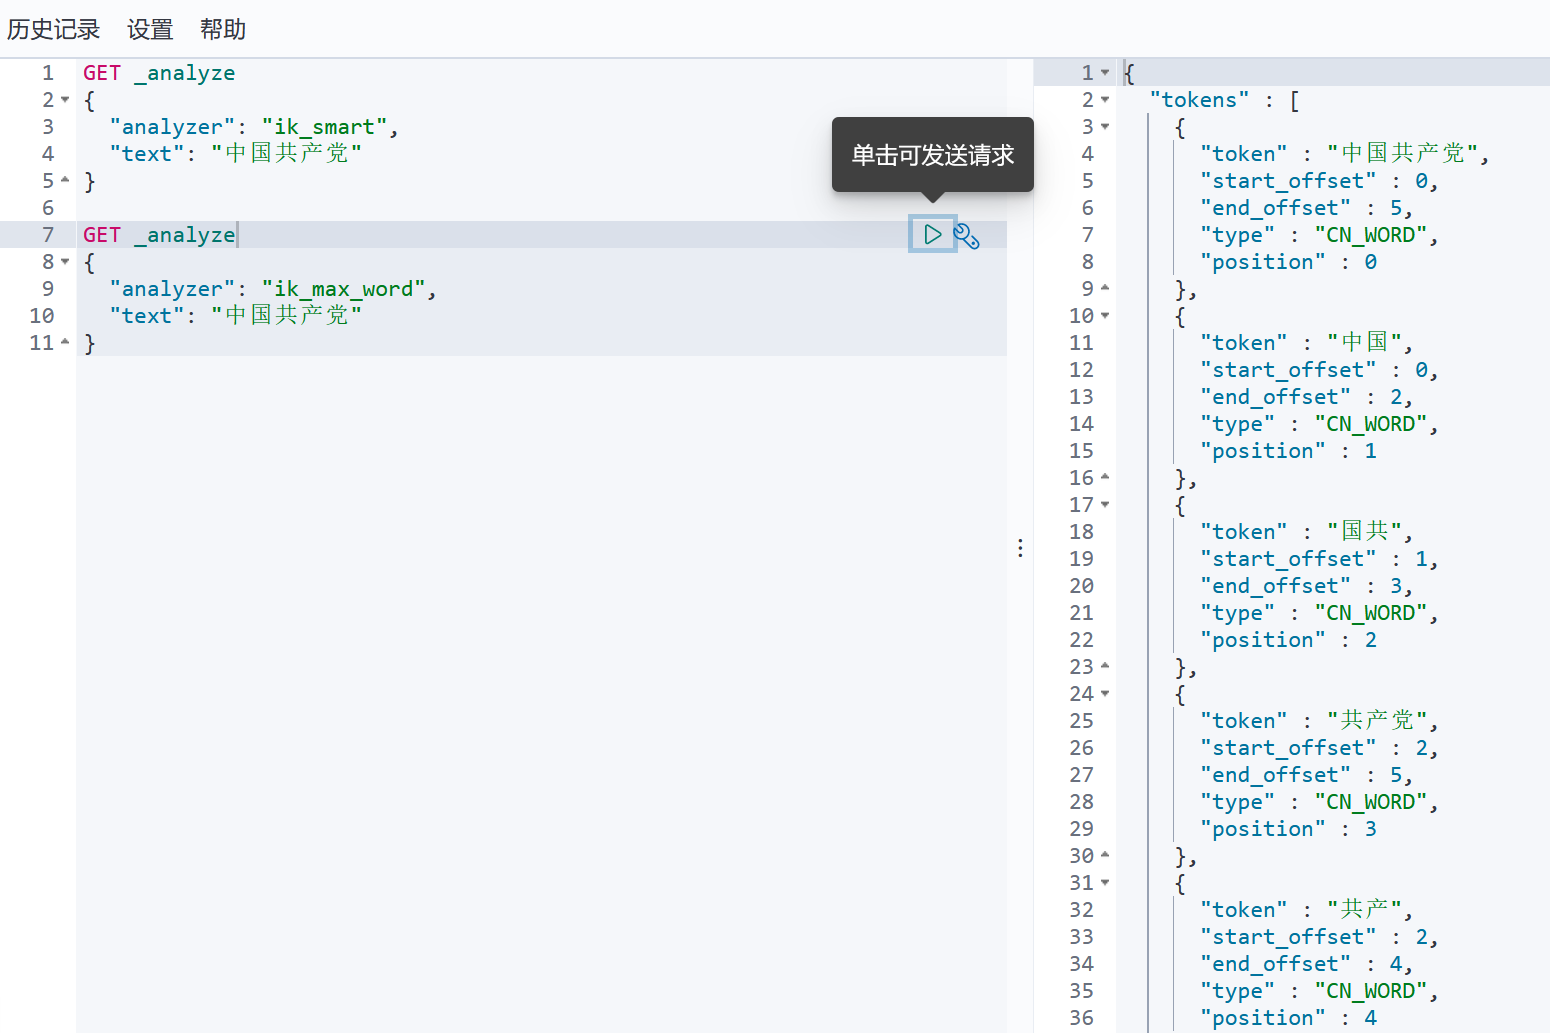This screenshot has width=1550, height=1033.
Task: Click the "tokens" key in response
Action: tap(1199, 100)
